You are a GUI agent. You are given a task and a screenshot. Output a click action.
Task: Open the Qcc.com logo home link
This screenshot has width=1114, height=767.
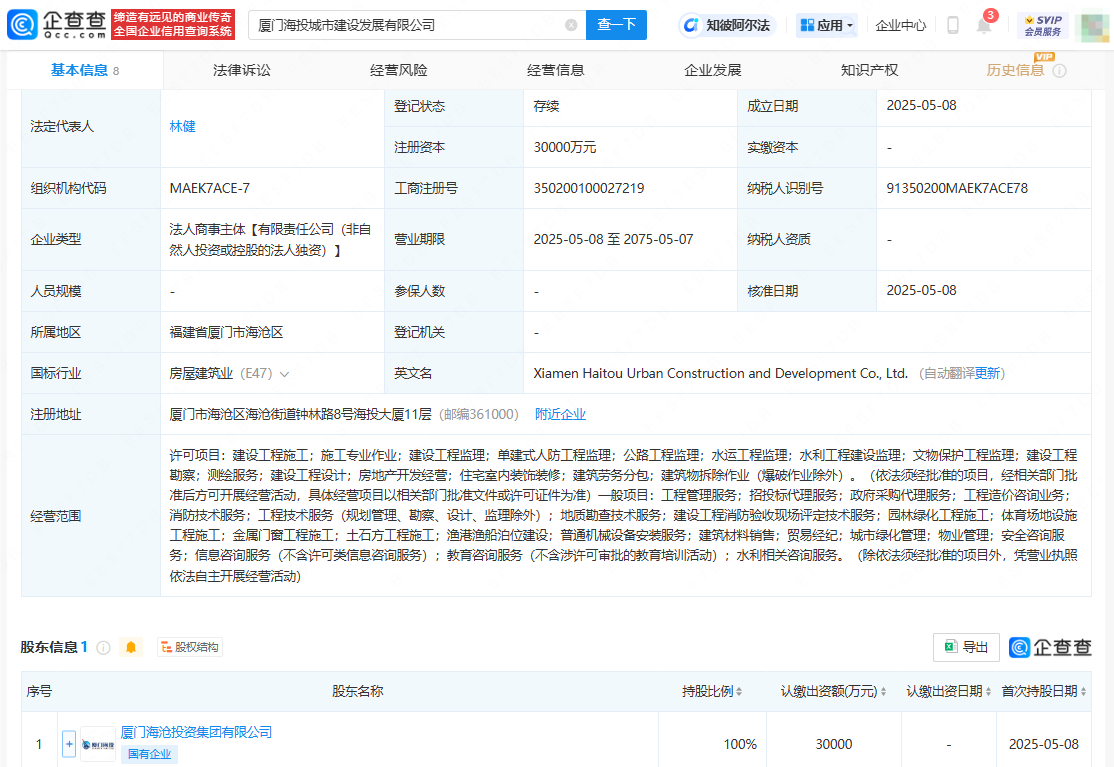(57, 25)
